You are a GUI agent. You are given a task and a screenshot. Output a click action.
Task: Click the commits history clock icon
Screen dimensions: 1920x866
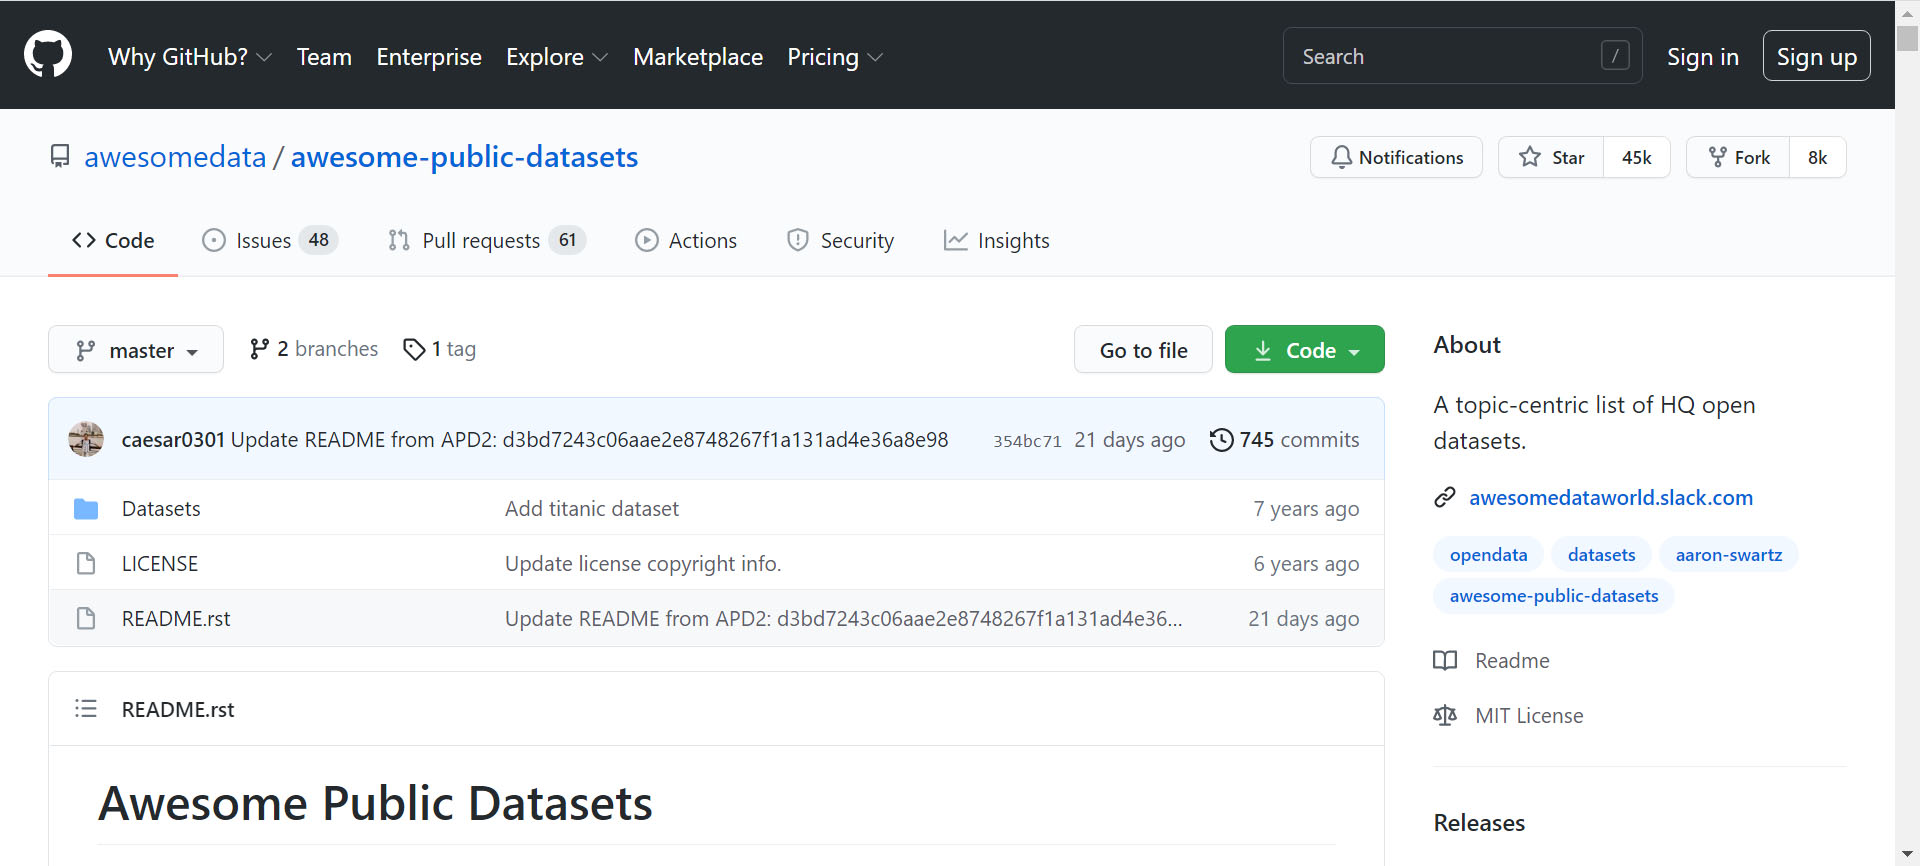[x=1221, y=440]
